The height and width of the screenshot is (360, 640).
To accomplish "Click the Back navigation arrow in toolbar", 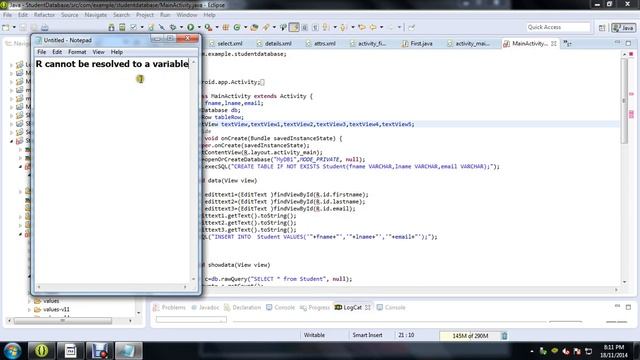I will pos(373,27).
